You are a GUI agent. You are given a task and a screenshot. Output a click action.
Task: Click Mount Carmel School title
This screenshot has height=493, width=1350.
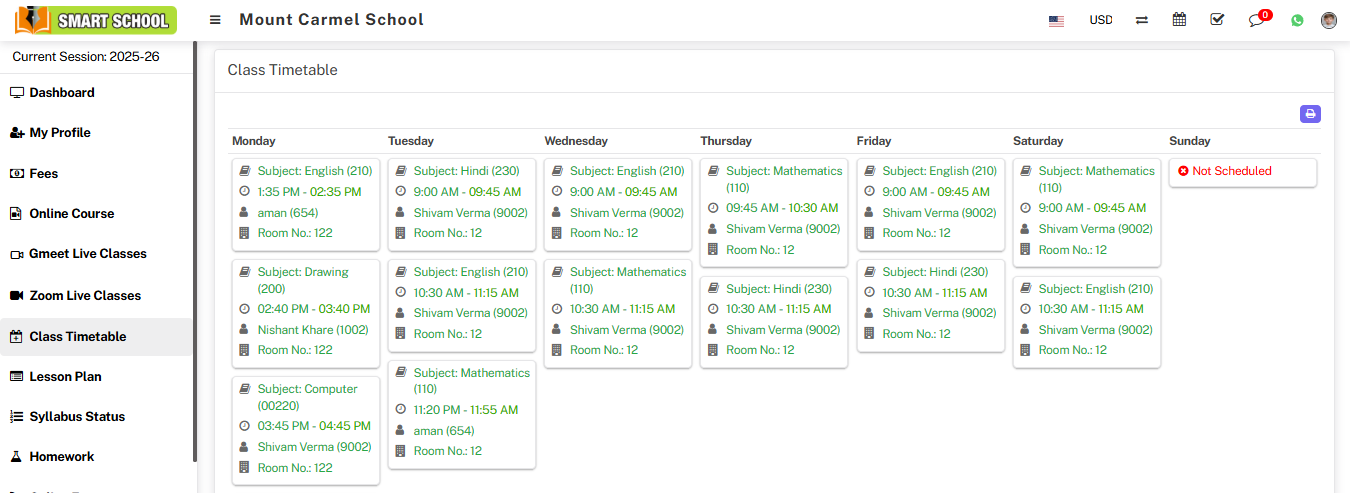332,20
